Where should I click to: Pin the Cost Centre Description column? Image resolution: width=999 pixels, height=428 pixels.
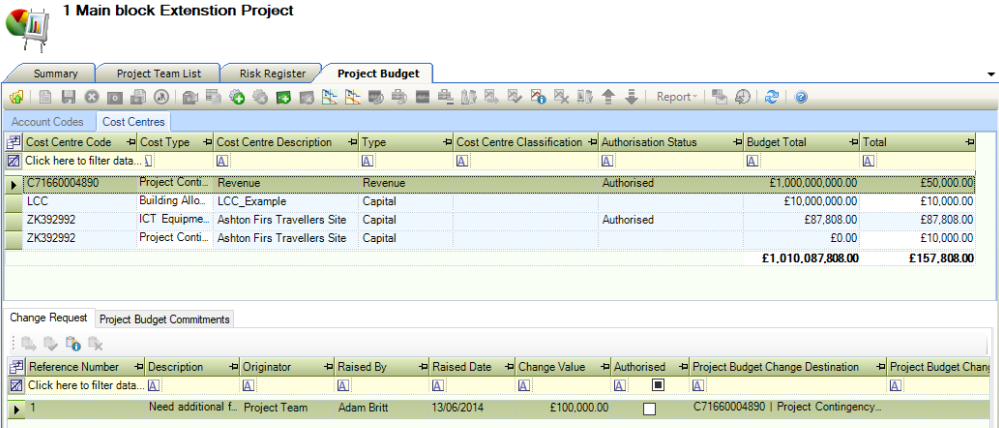pos(348,142)
